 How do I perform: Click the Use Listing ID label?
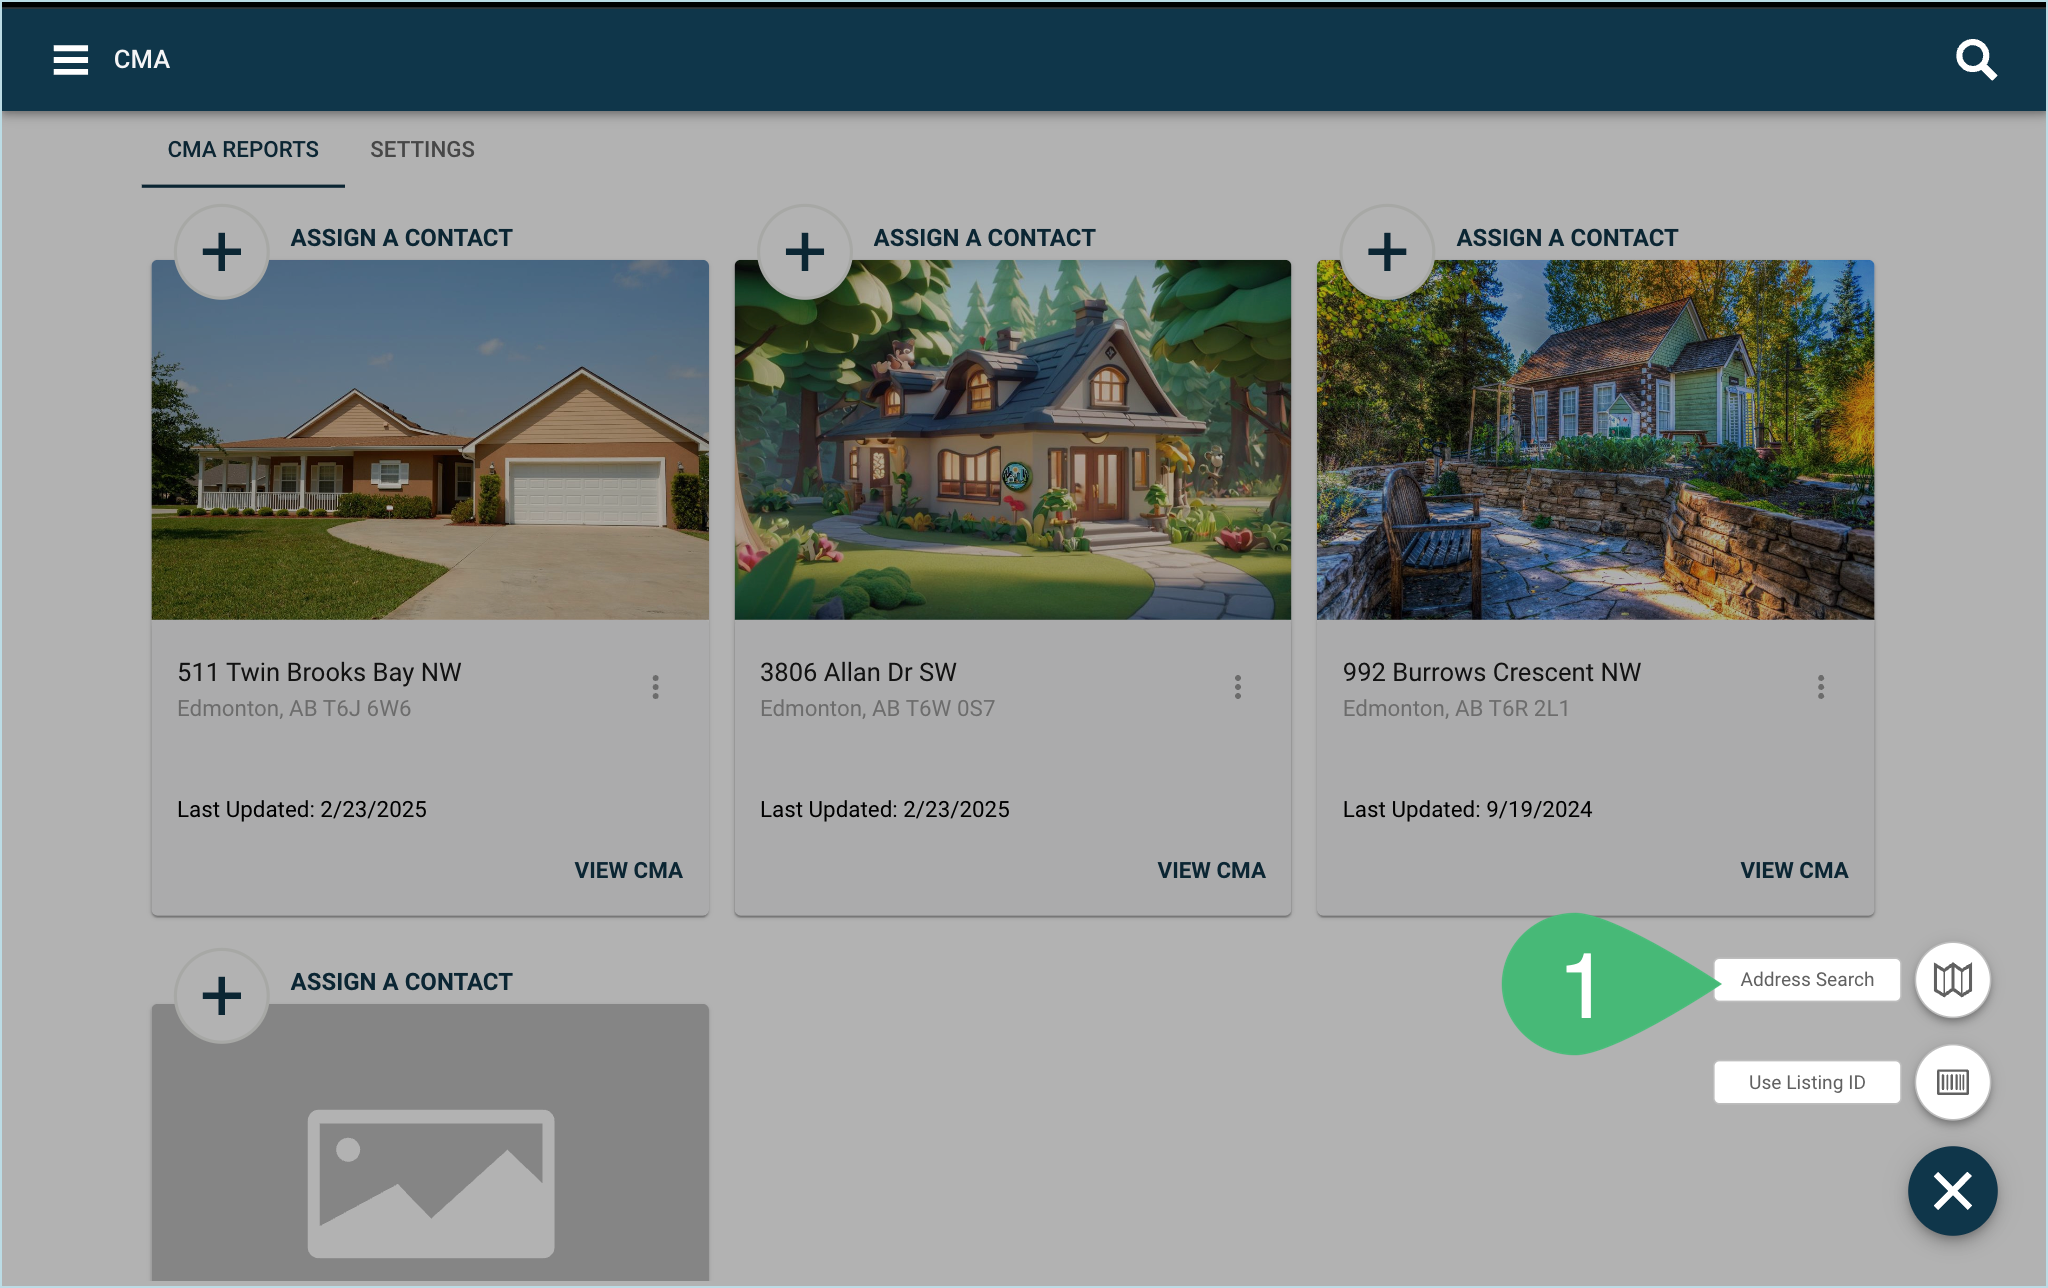pos(1807,1082)
